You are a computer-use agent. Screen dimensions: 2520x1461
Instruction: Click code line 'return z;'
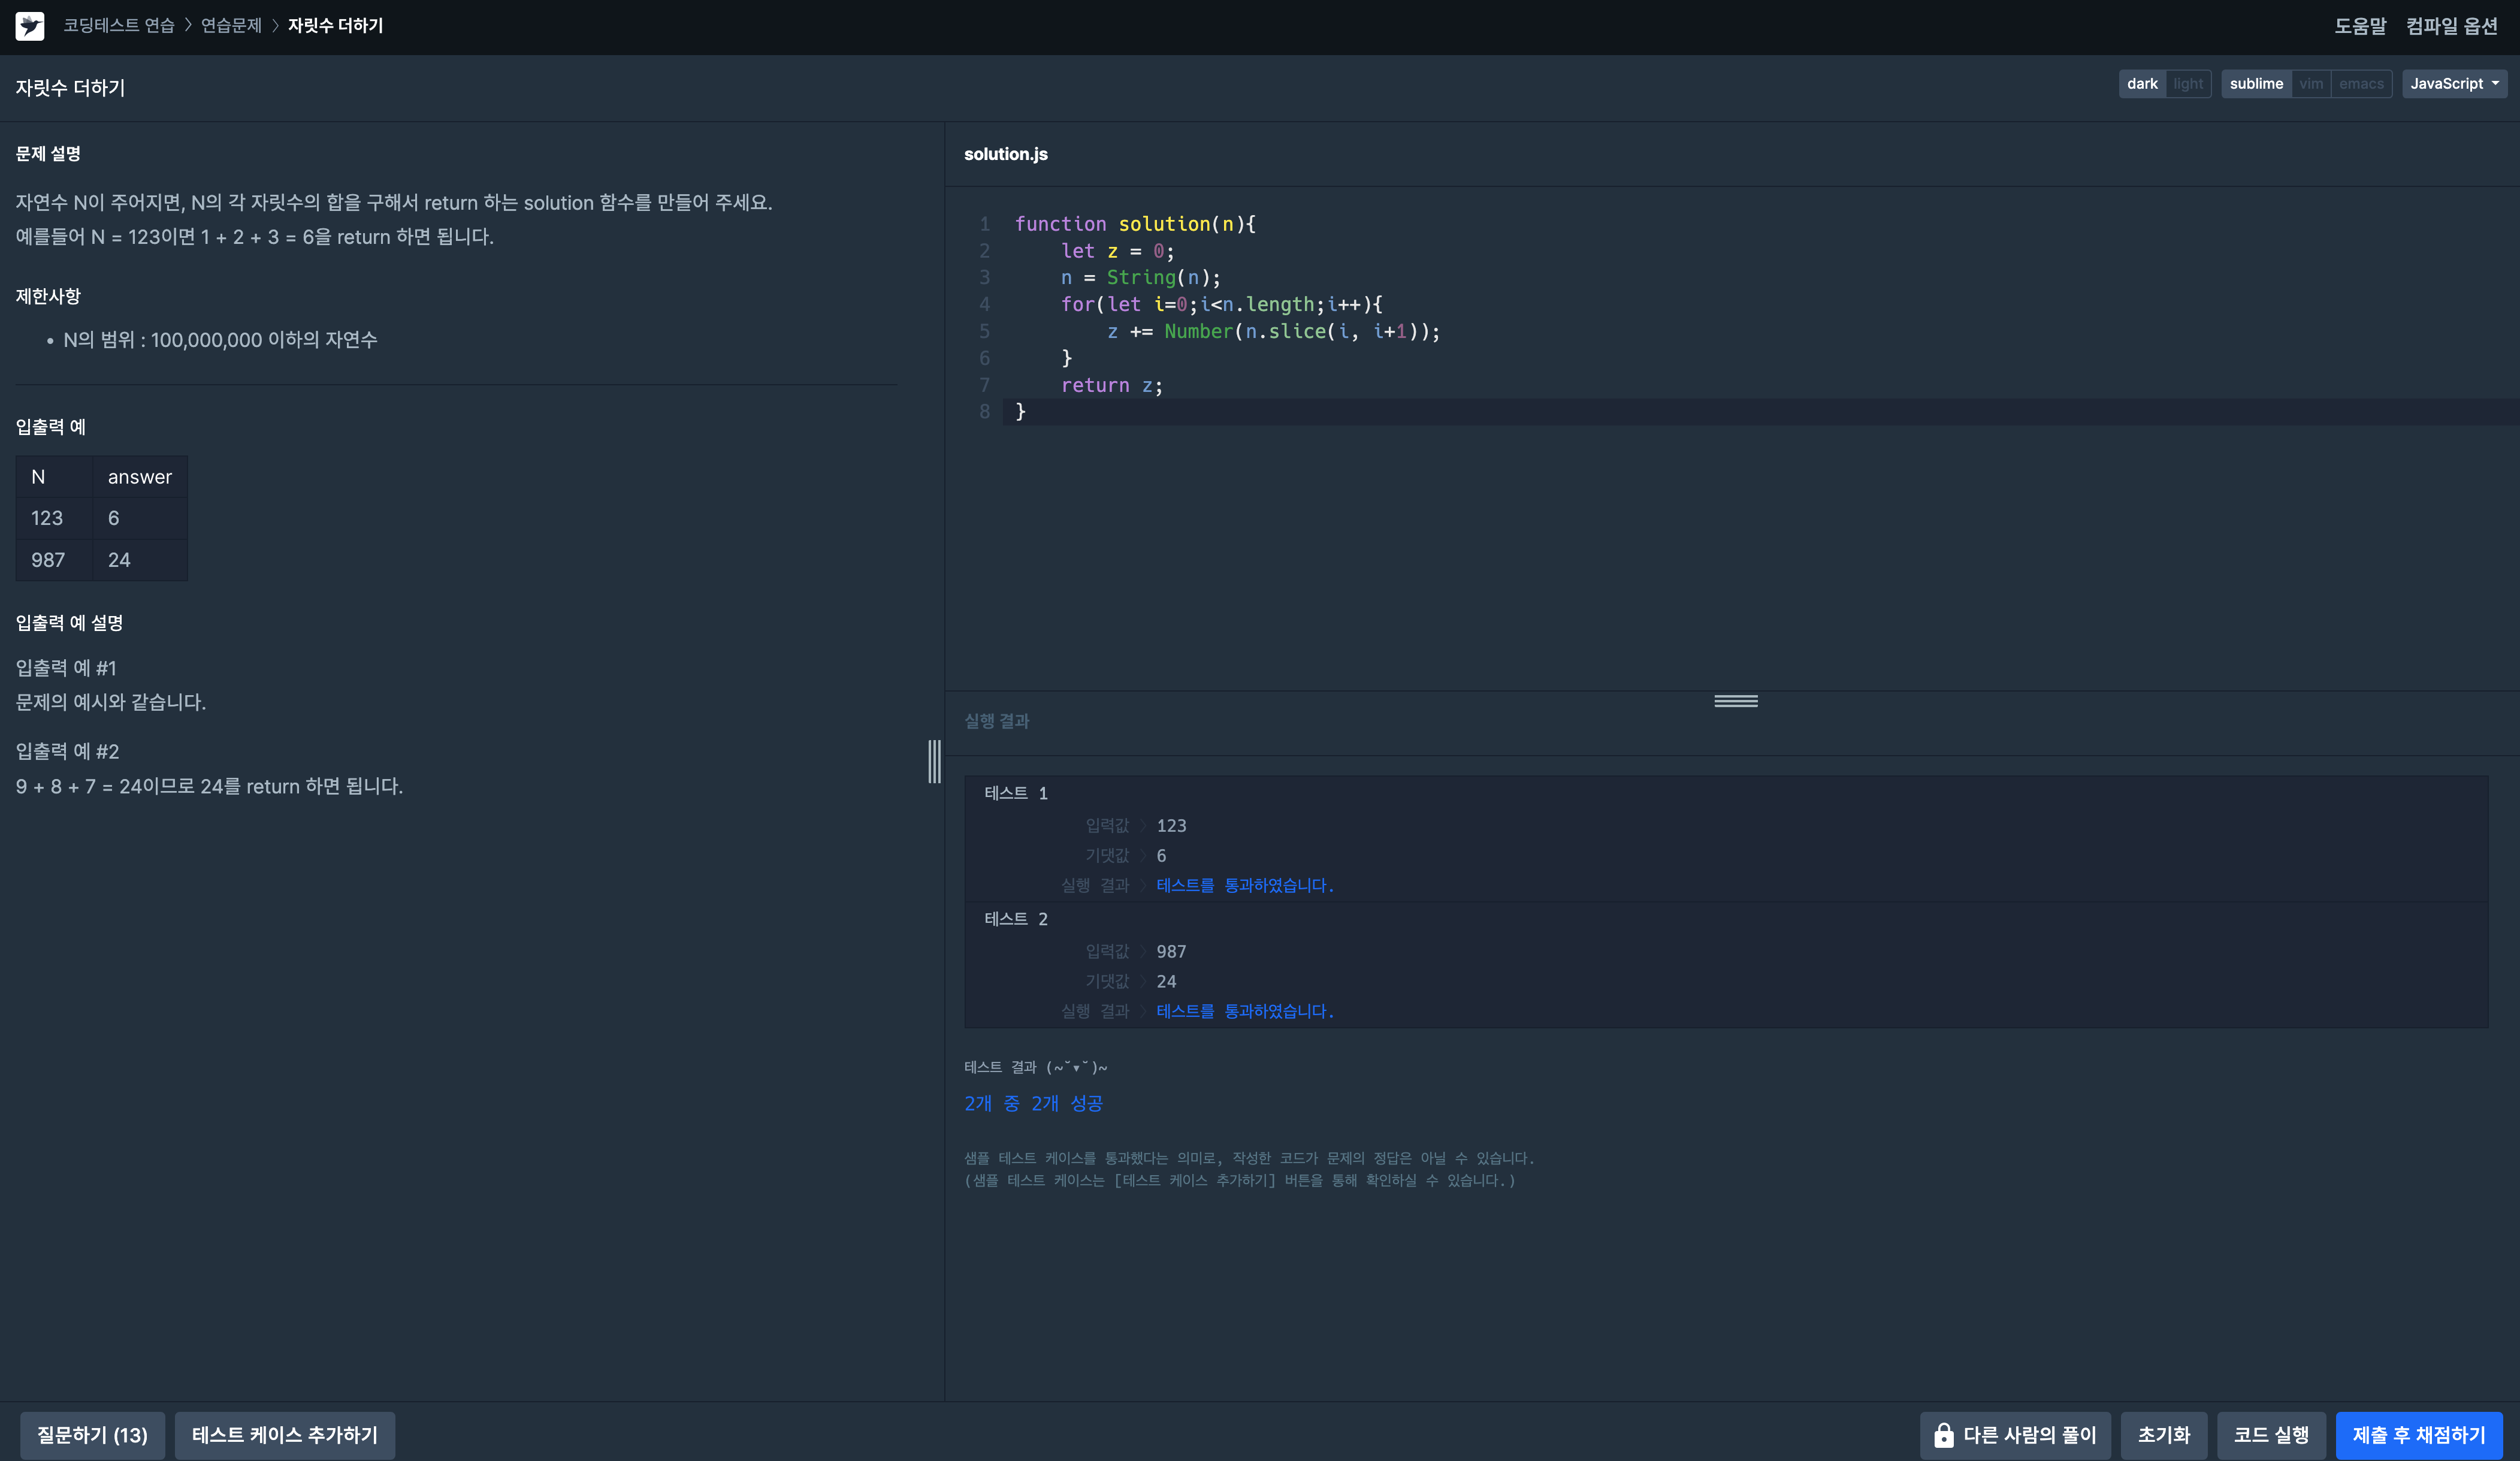(1112, 385)
